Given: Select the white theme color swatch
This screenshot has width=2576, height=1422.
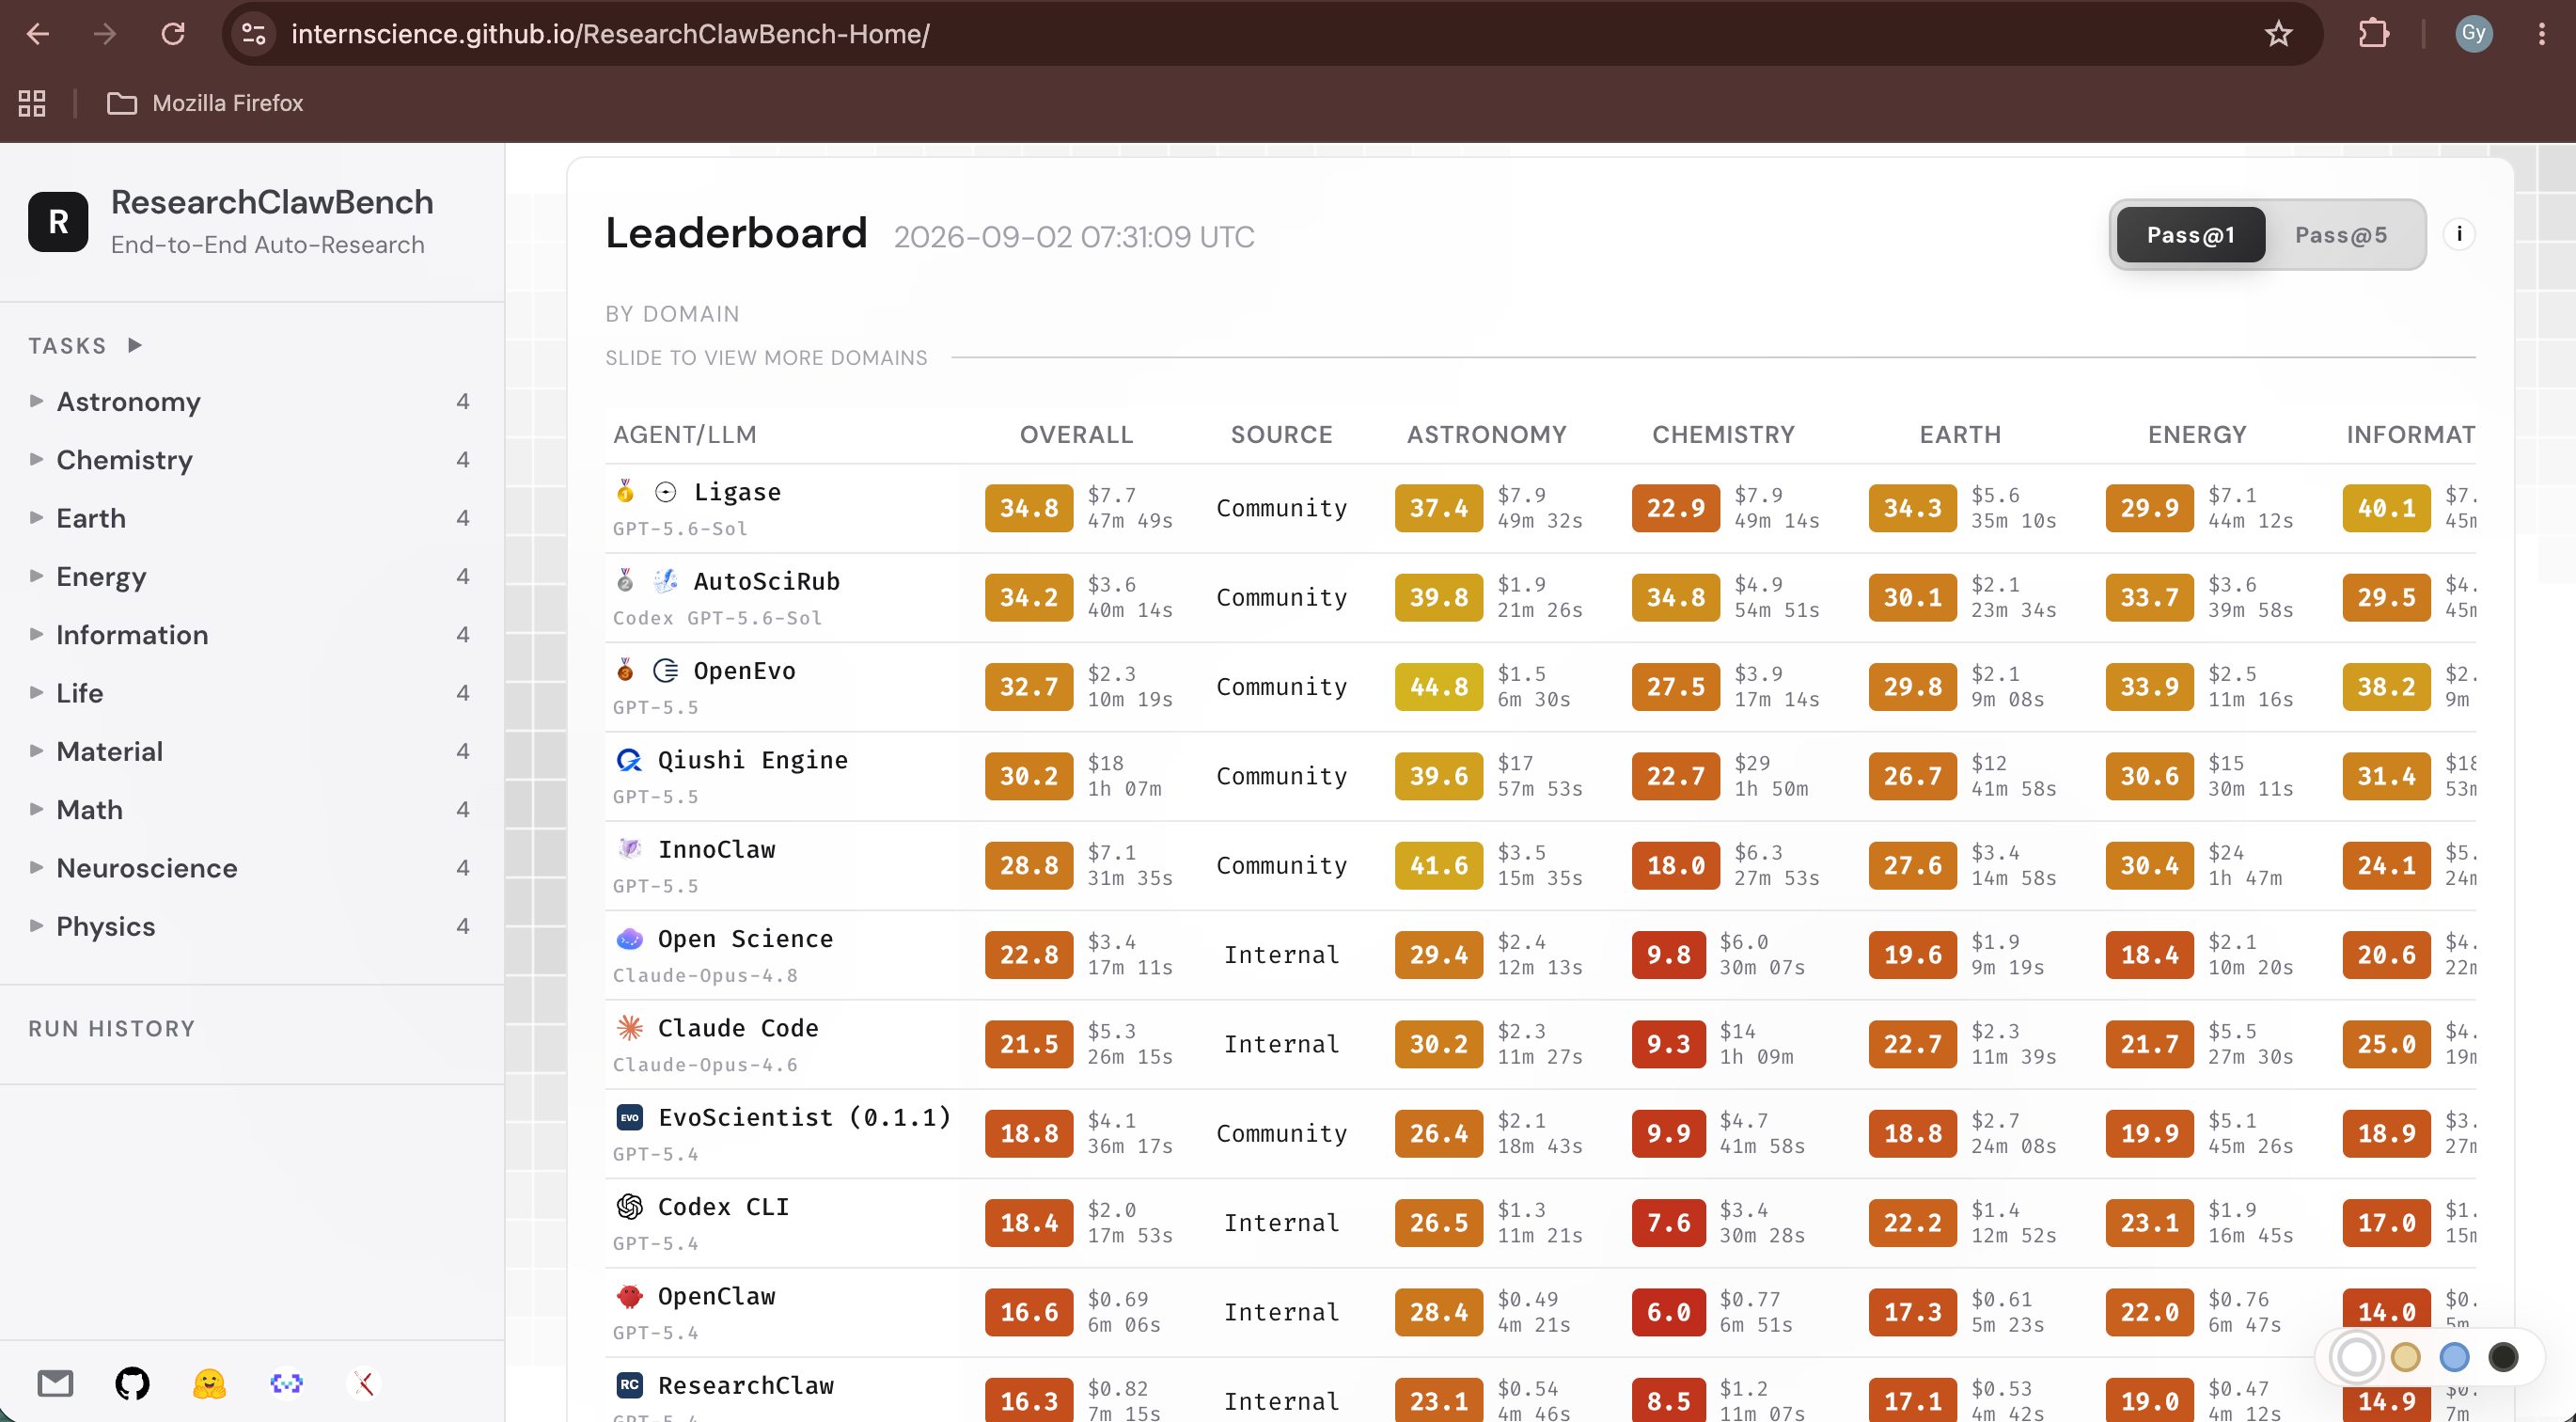Looking at the screenshot, I should [2356, 1357].
